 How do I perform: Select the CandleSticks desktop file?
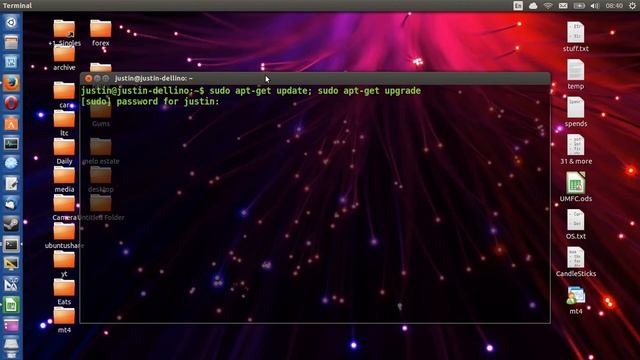(576, 262)
